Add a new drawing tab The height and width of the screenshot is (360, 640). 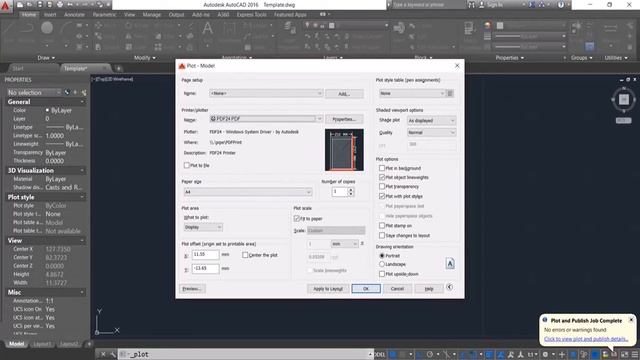pos(118,68)
